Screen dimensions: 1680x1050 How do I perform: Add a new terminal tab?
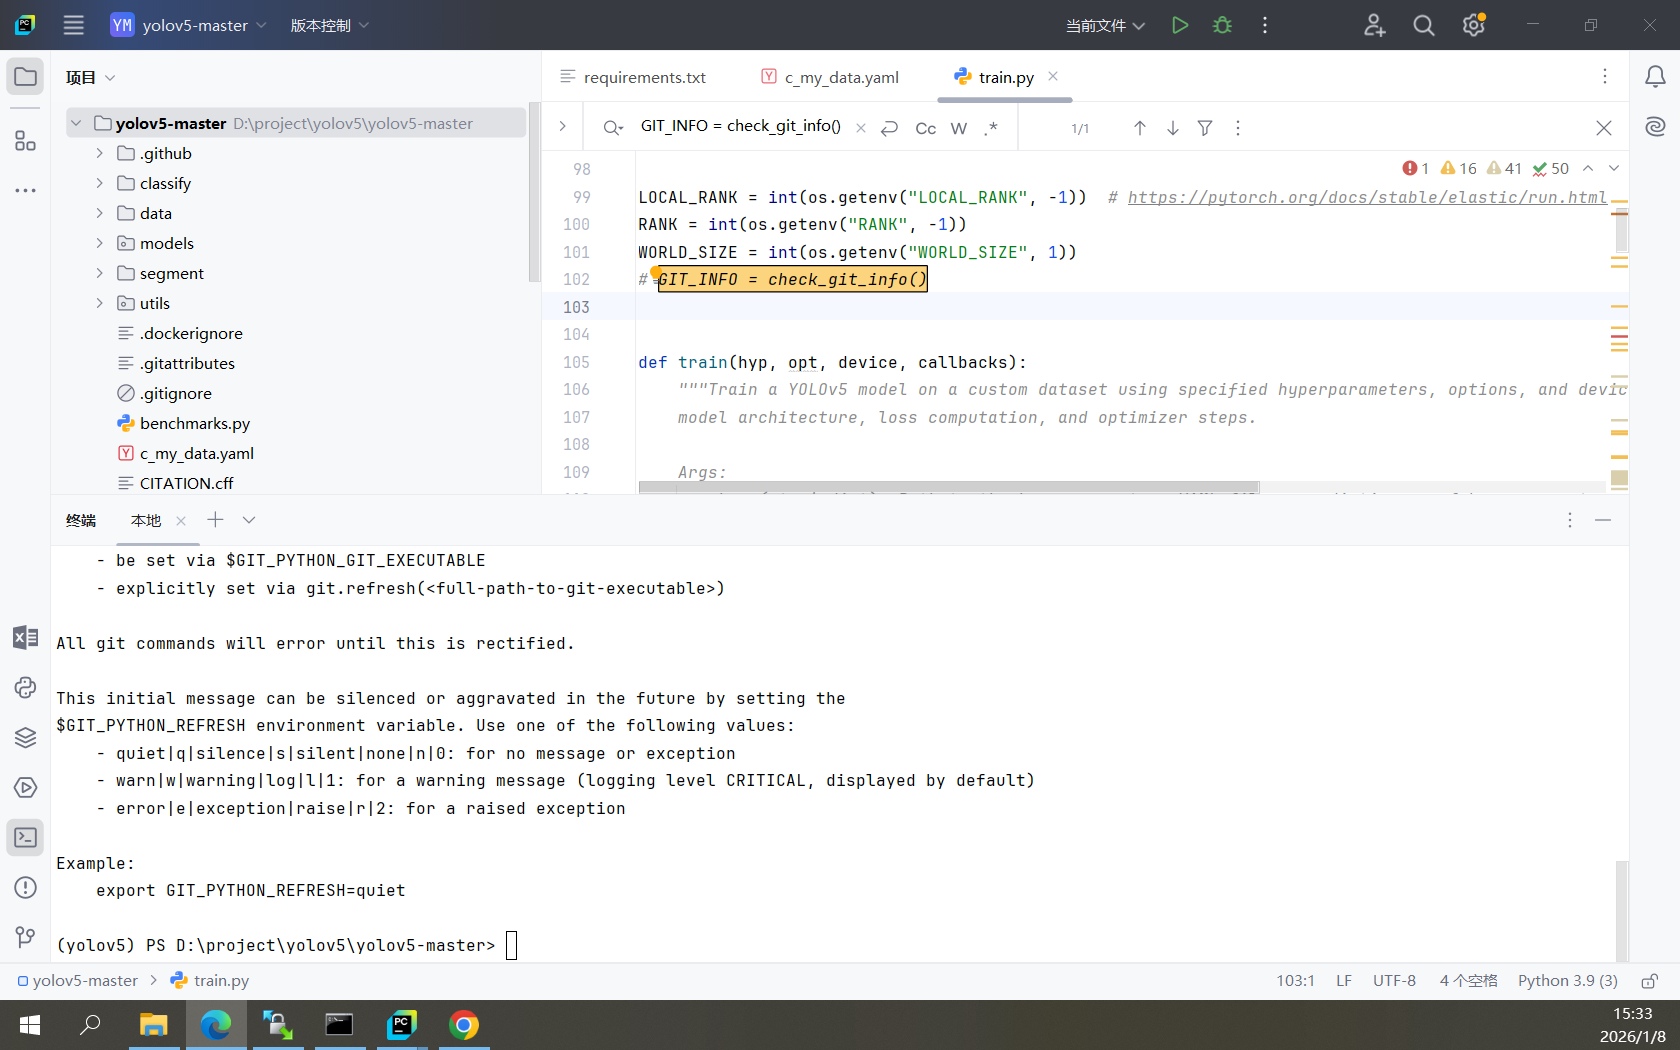click(215, 520)
